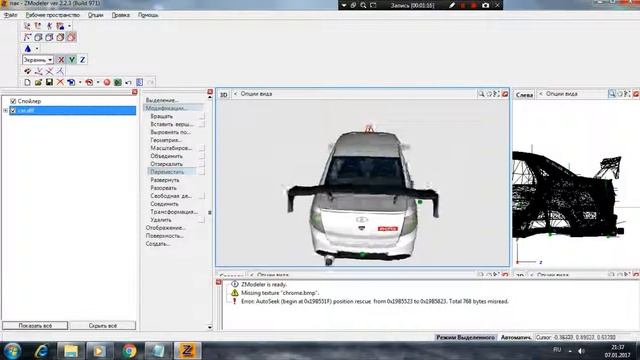Image resolution: width=640 pixels, height=360 pixels.
Task: Expand the Выделение... command group
Action: [162, 100]
